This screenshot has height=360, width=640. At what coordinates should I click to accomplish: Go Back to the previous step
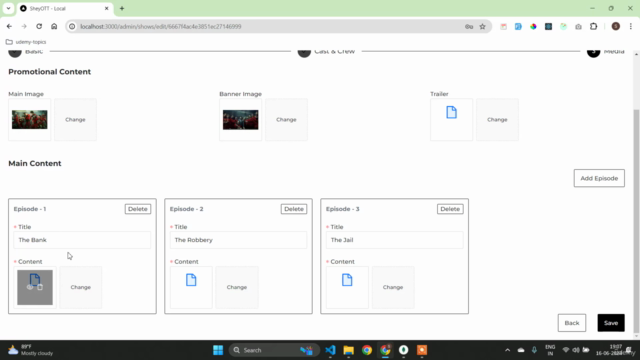(572, 323)
